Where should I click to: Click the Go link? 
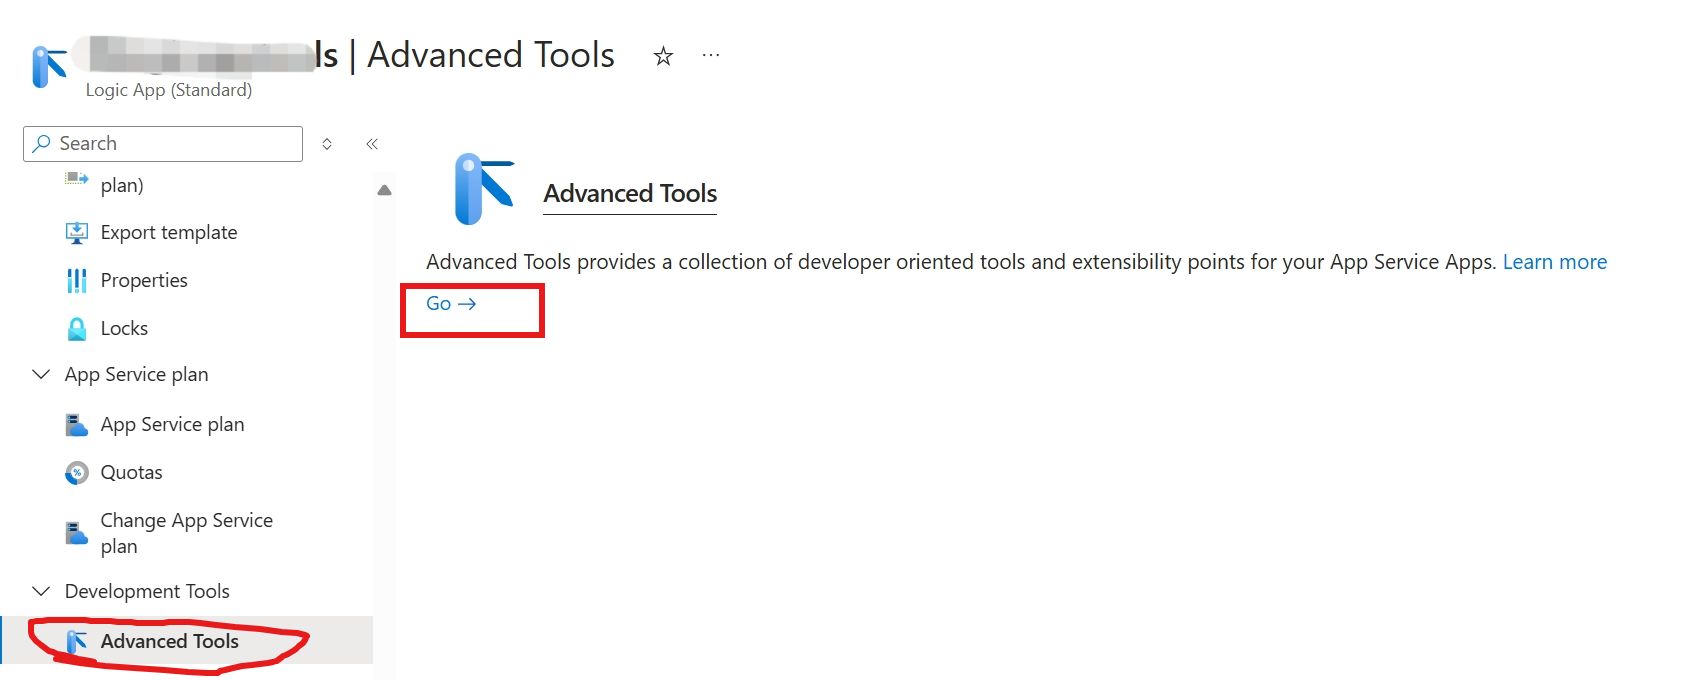(451, 304)
